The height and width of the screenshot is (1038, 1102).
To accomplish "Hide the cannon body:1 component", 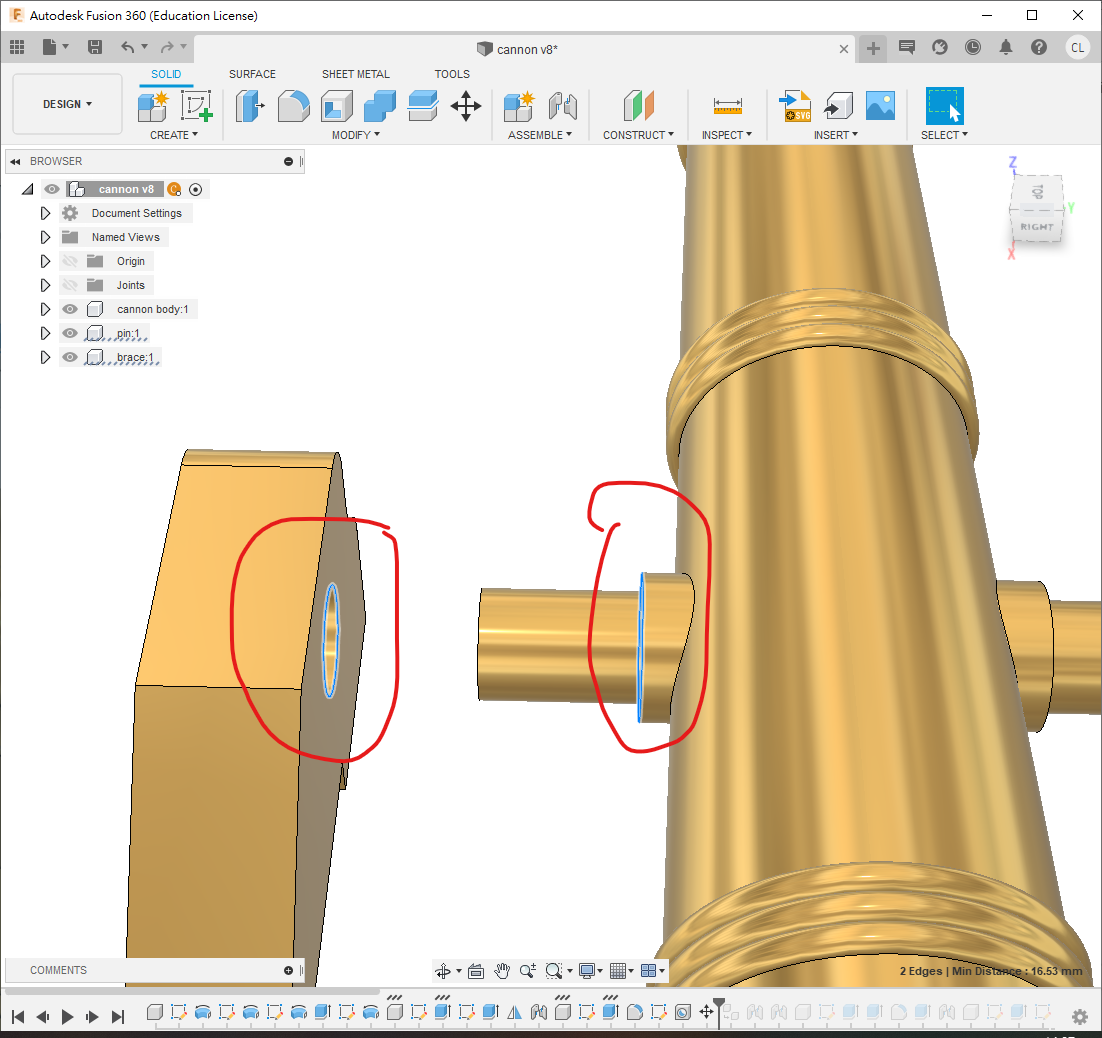I will point(70,309).
